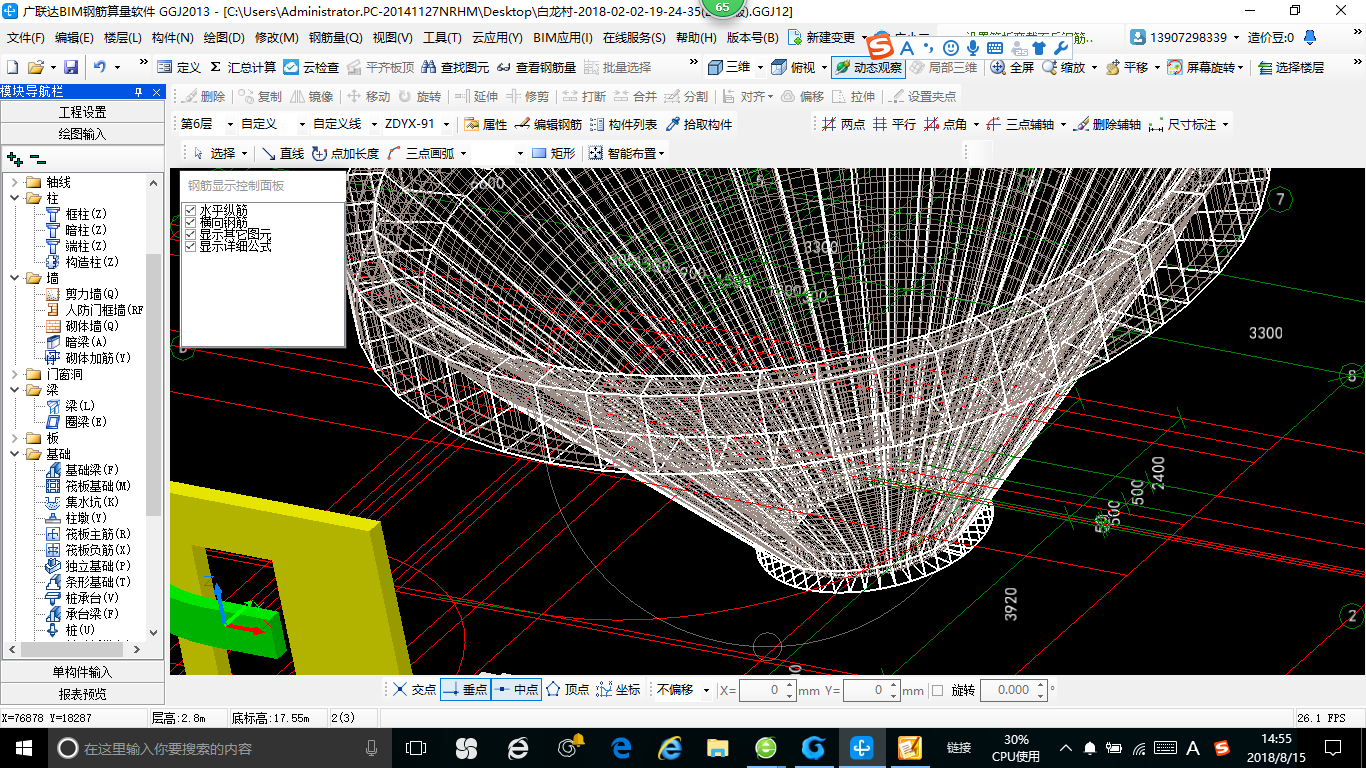
Task: Select the 直线 line drawing tool
Action: (283, 153)
